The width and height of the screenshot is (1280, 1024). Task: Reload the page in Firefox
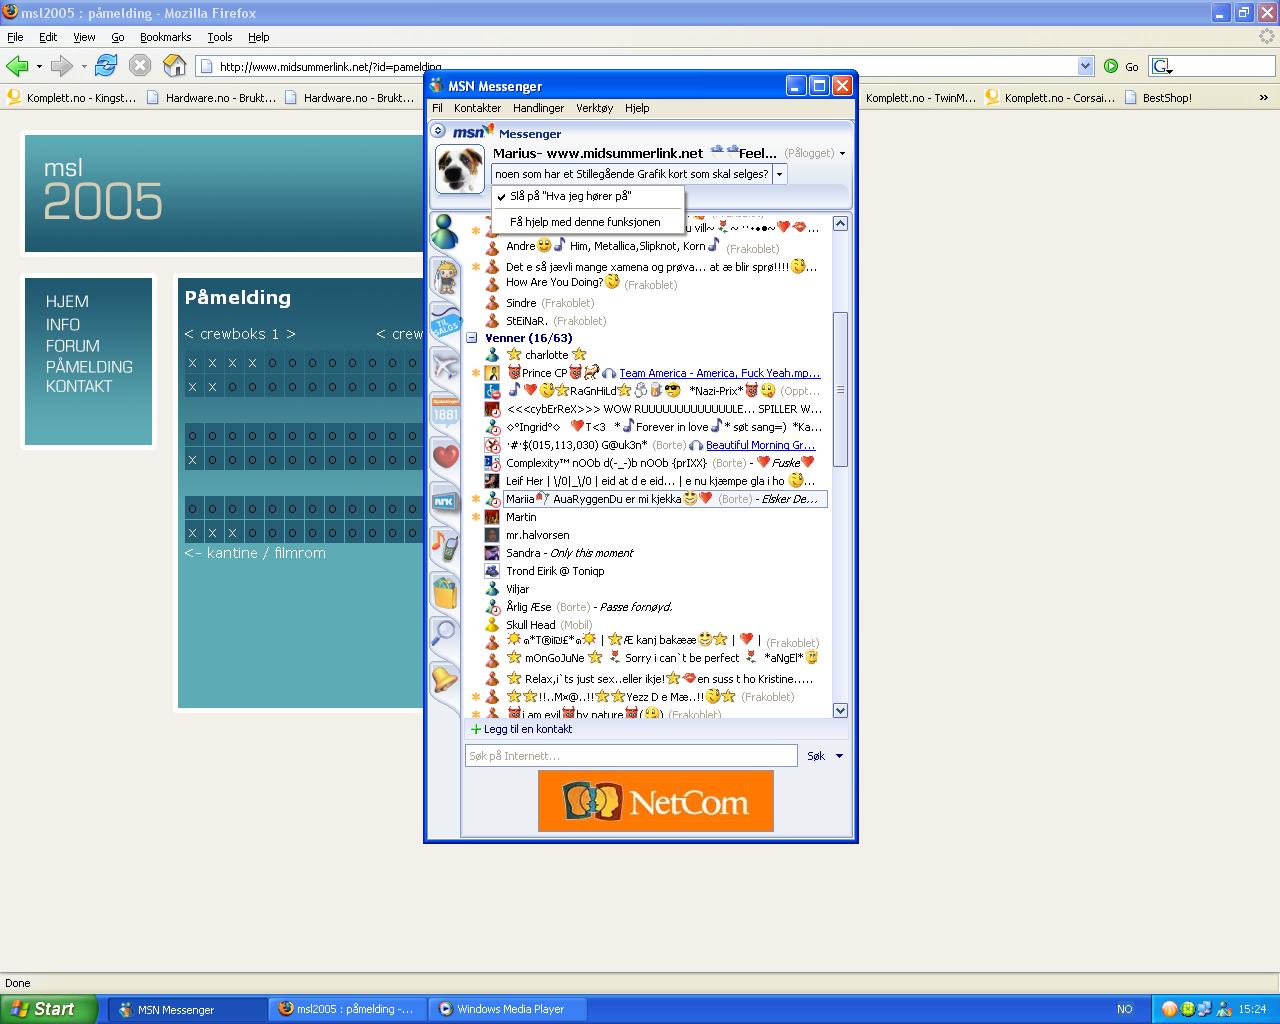[x=106, y=66]
